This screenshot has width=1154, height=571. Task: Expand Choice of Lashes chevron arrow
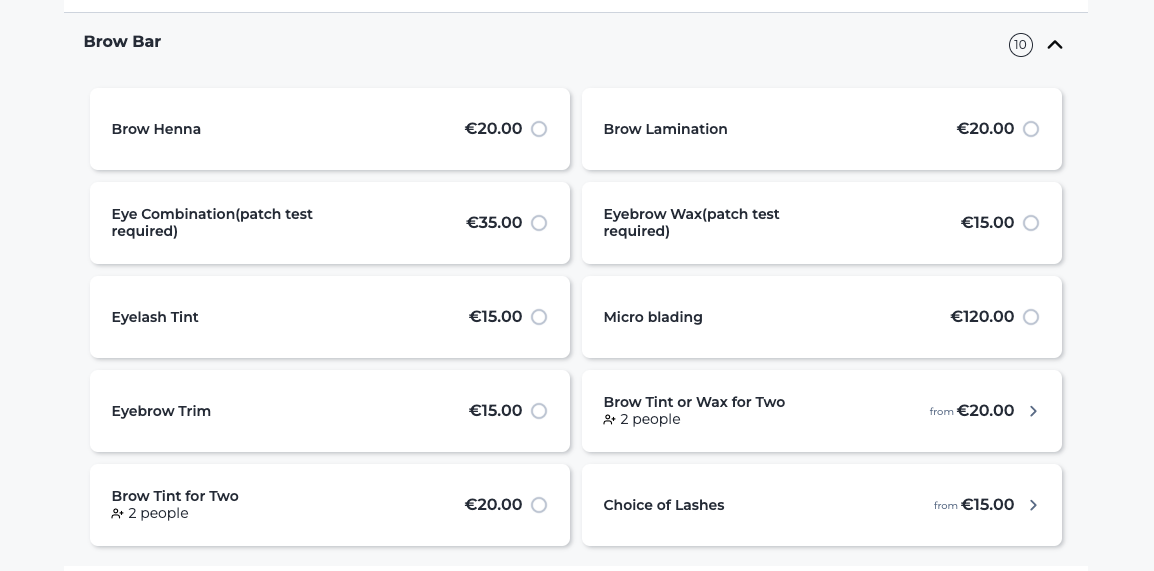coord(1033,505)
